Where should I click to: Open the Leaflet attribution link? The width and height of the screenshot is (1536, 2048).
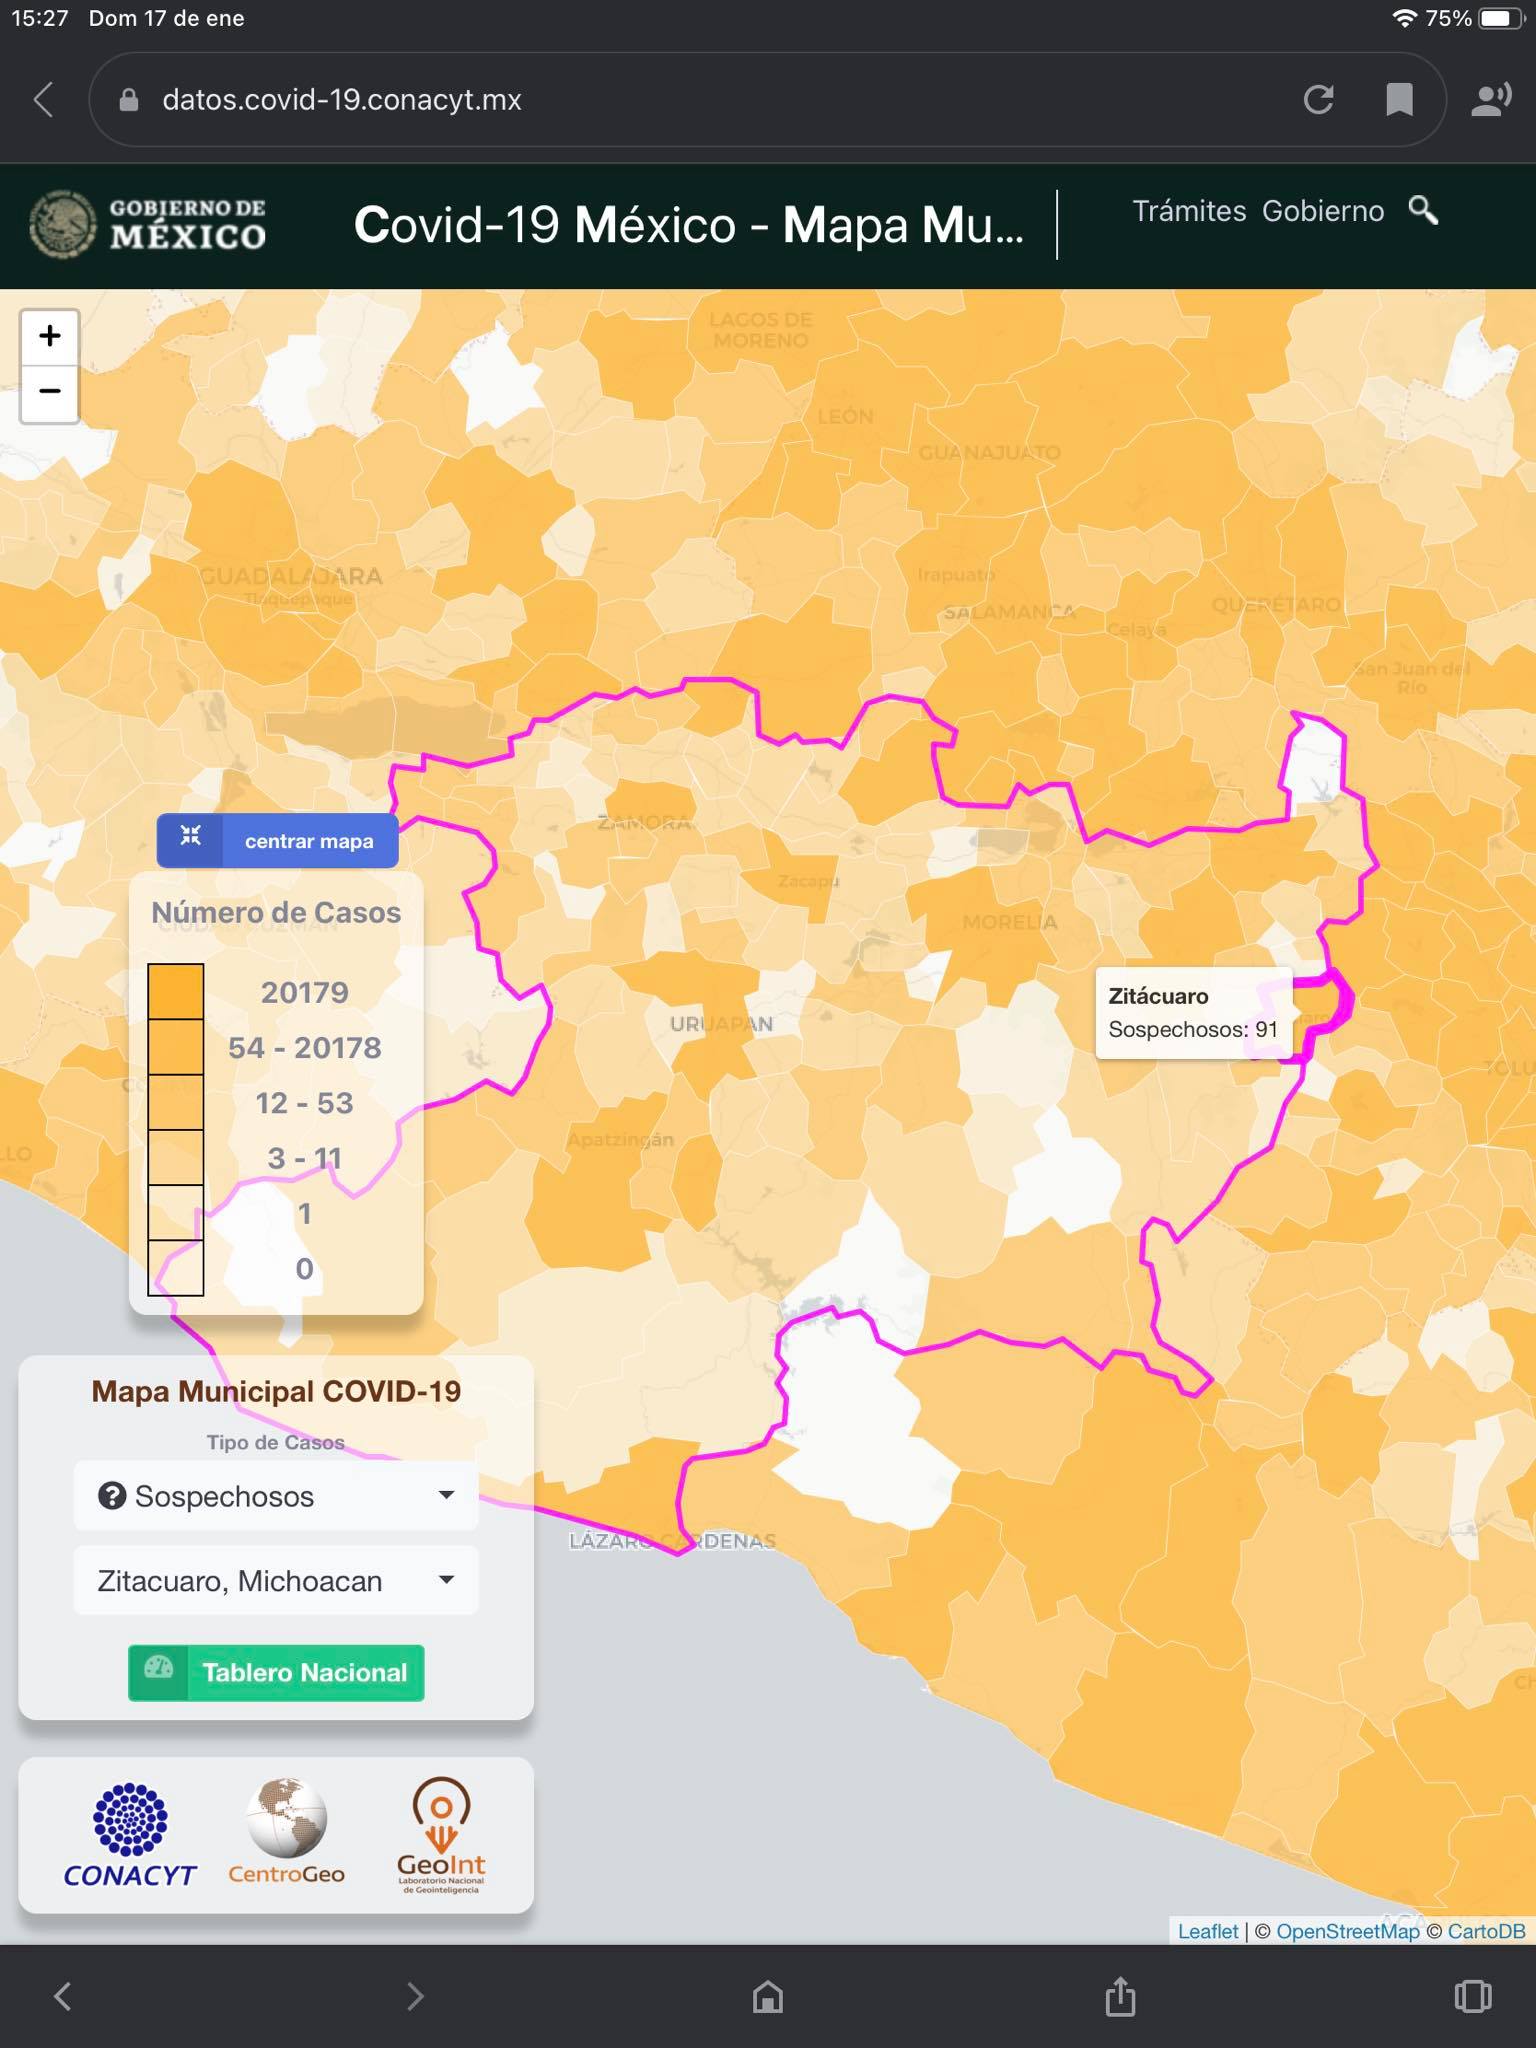click(x=1208, y=1931)
